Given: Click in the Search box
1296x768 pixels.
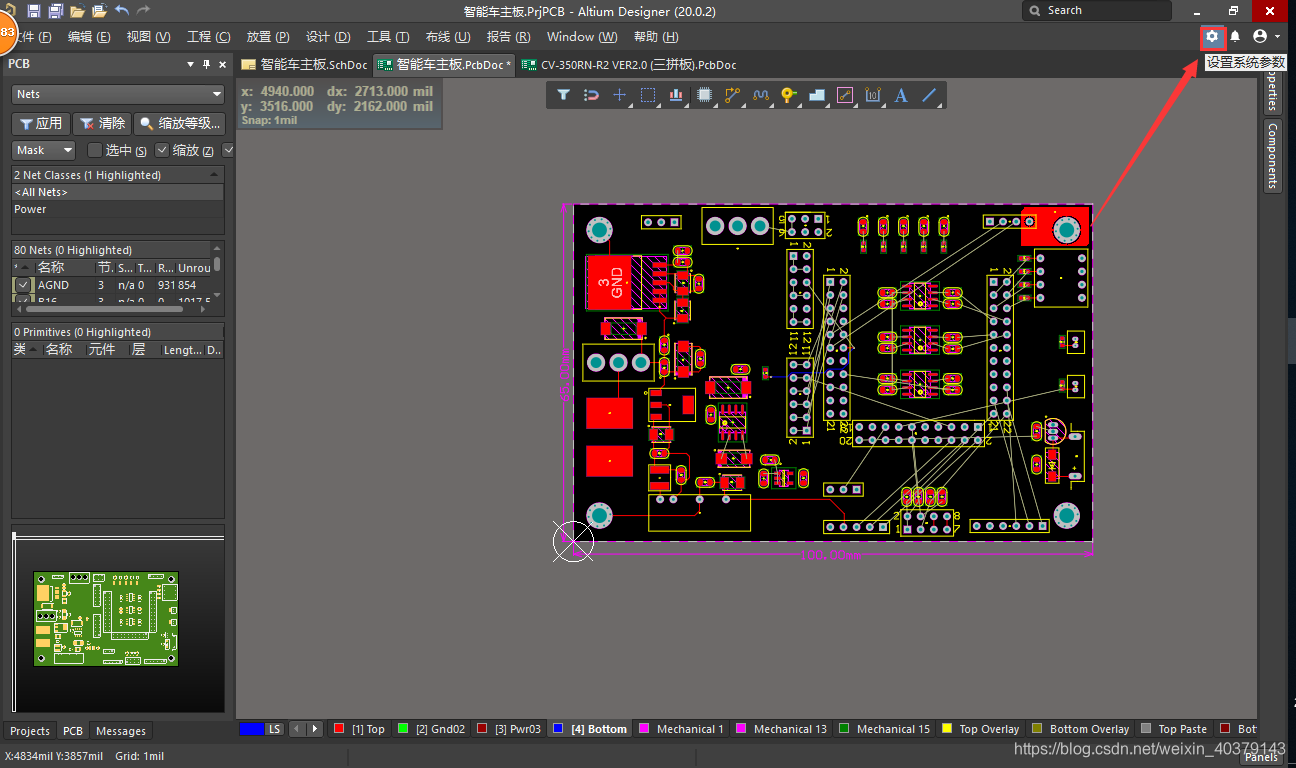Looking at the screenshot, I should click(x=1097, y=10).
